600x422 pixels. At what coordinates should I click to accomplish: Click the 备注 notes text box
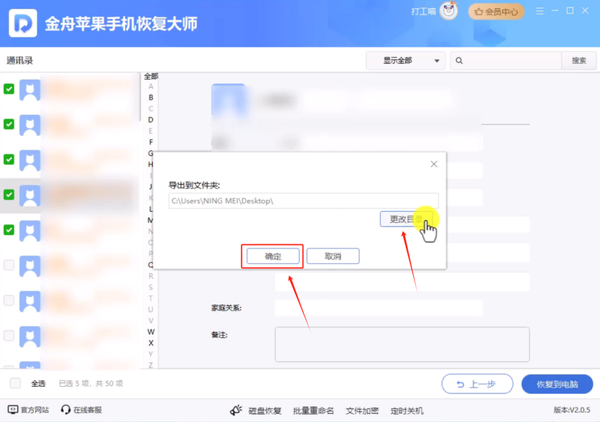402,344
